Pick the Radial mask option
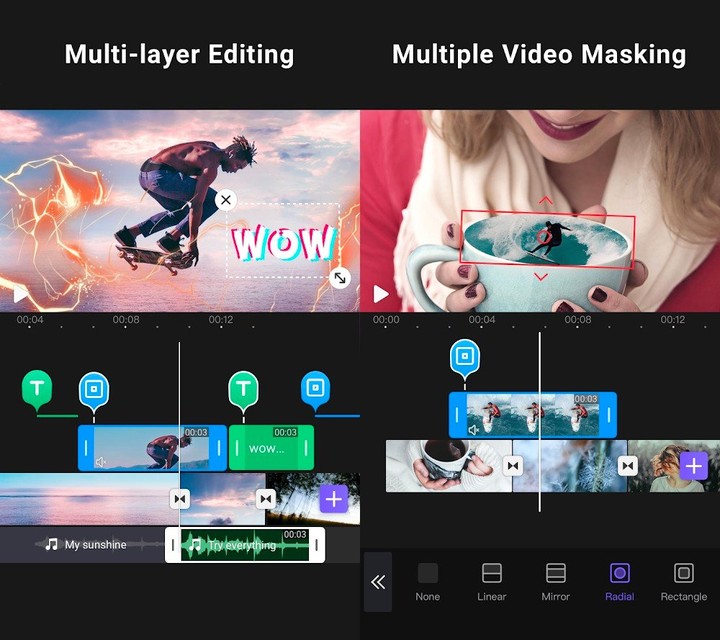 (620, 580)
